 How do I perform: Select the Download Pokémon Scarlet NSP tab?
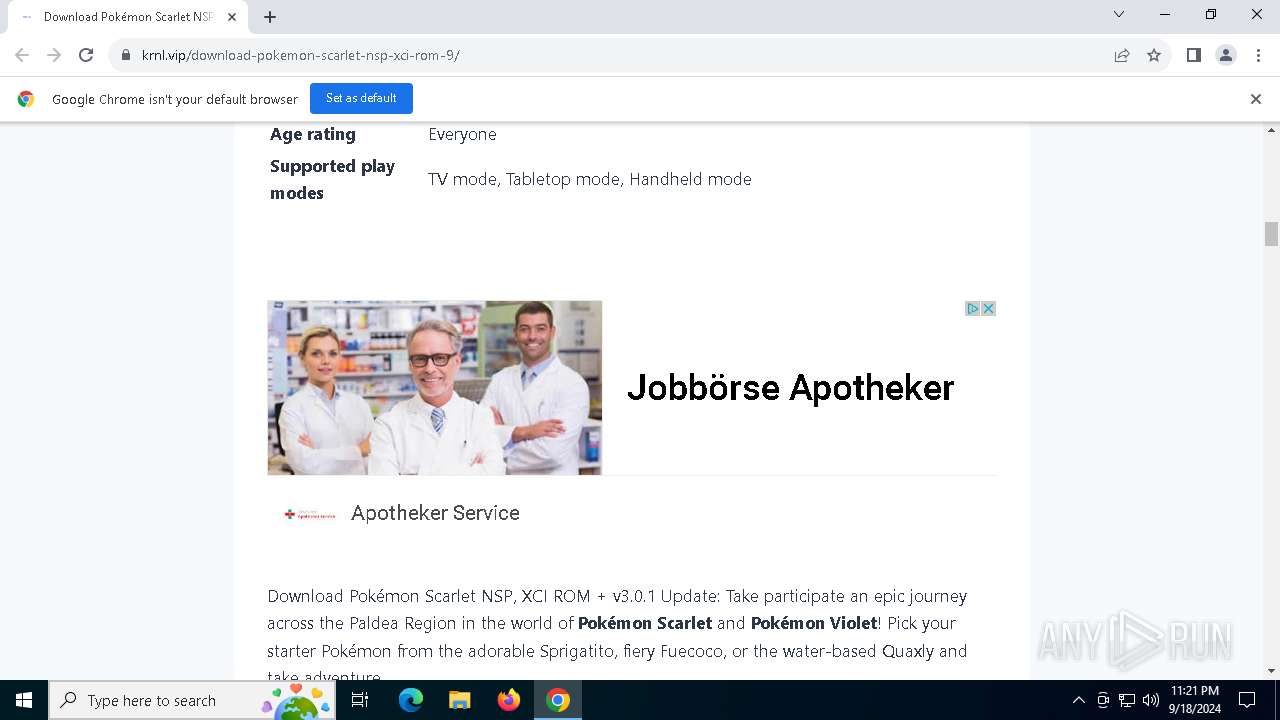(x=128, y=17)
